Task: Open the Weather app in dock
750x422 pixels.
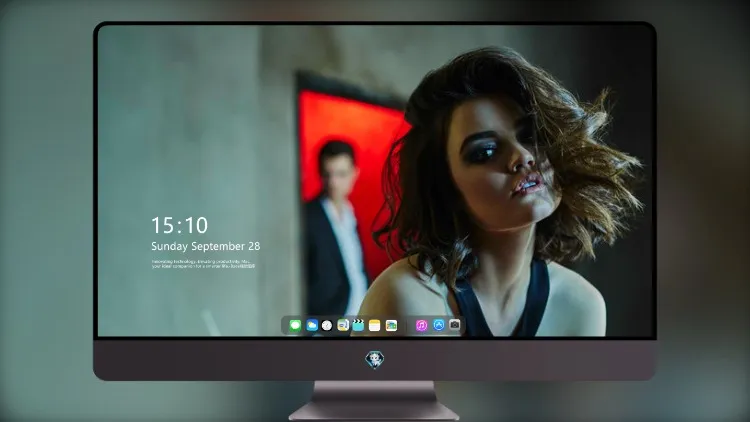Action: [312, 325]
